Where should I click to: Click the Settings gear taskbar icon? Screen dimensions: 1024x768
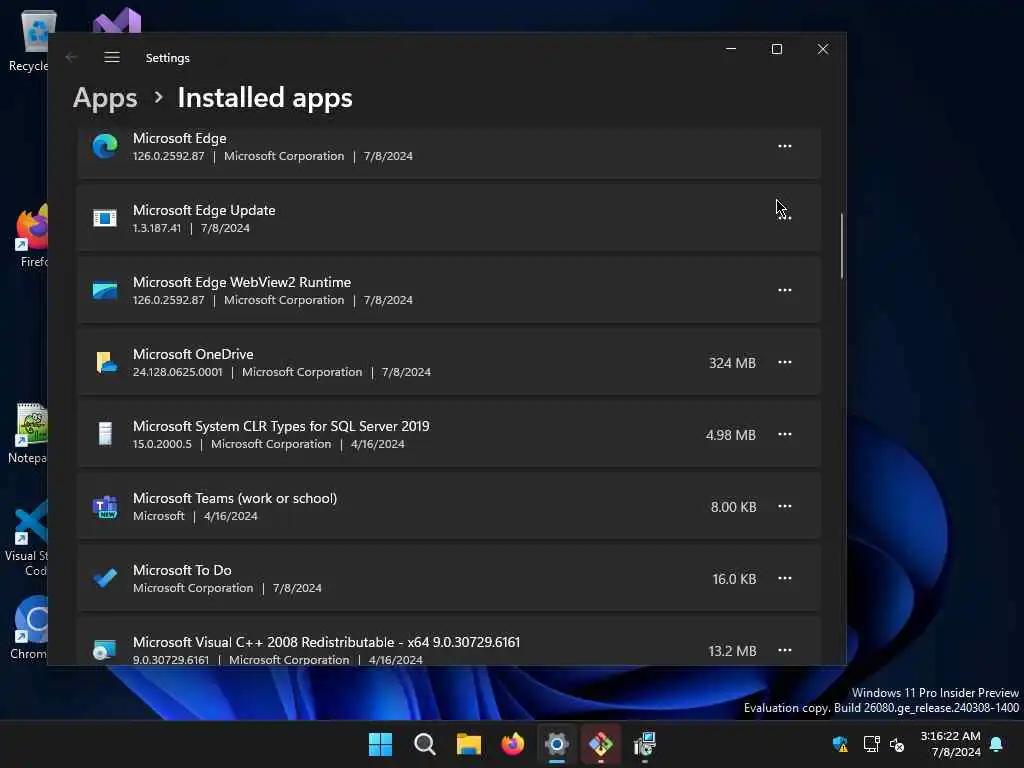click(x=556, y=744)
